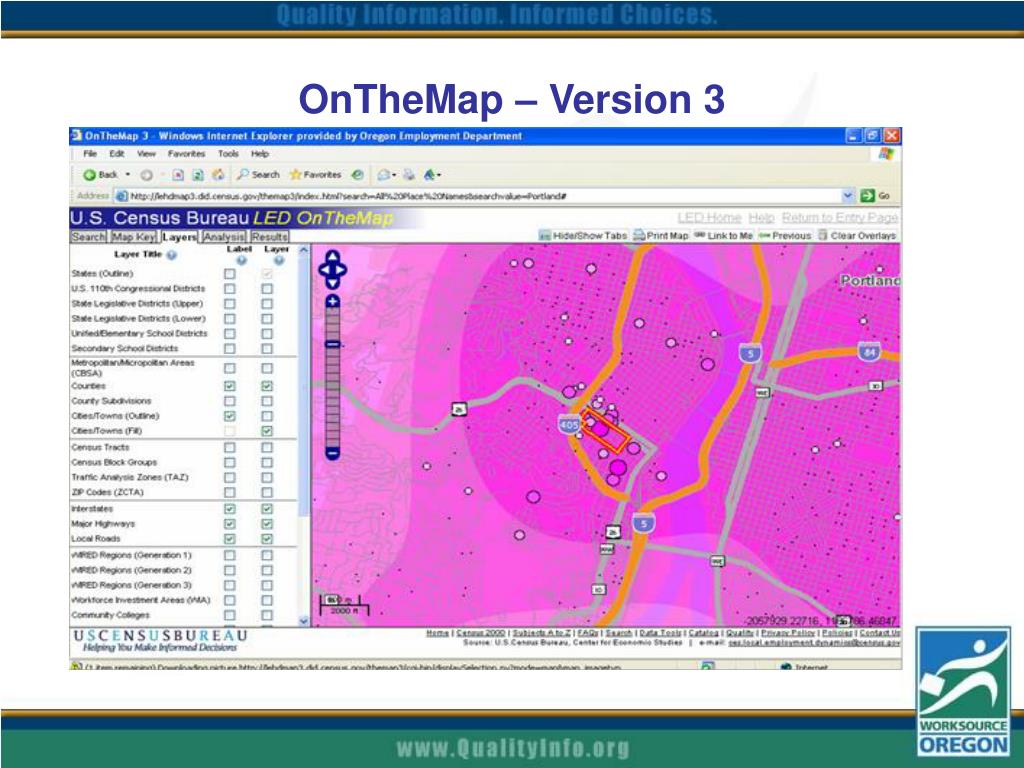This screenshot has height=768, width=1024.
Task: Click the help icon under Label column
Action: pyautogui.click(x=241, y=261)
